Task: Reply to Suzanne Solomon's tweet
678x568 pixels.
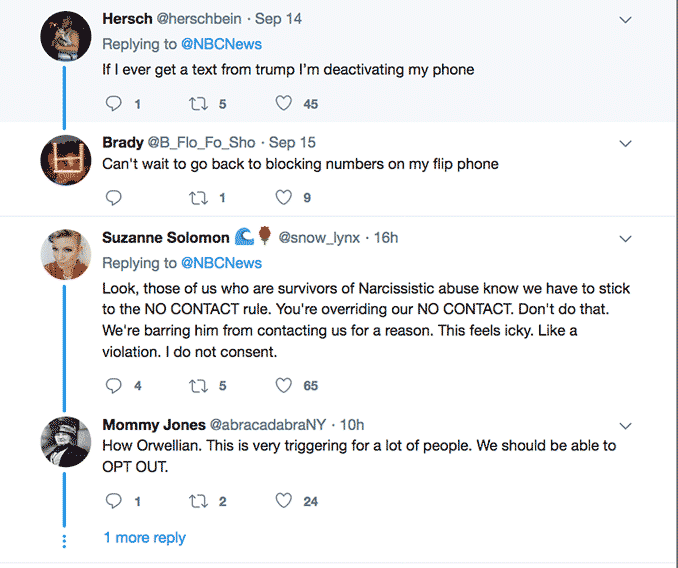Action: (113, 385)
